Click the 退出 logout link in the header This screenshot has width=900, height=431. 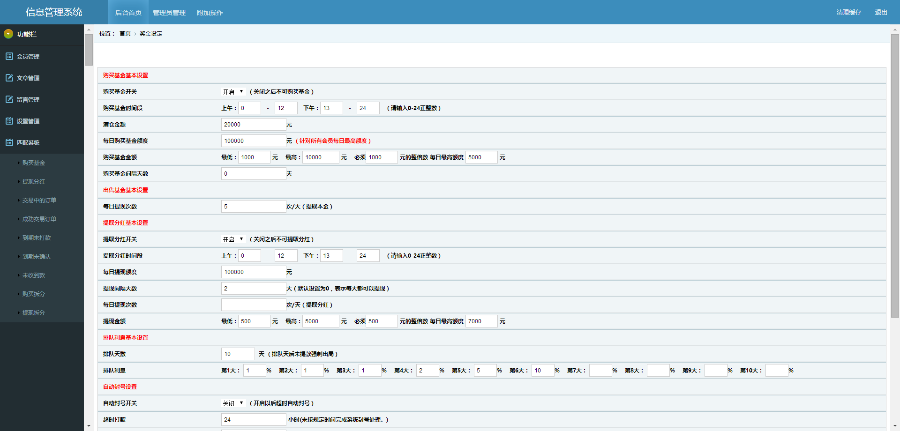coord(880,13)
